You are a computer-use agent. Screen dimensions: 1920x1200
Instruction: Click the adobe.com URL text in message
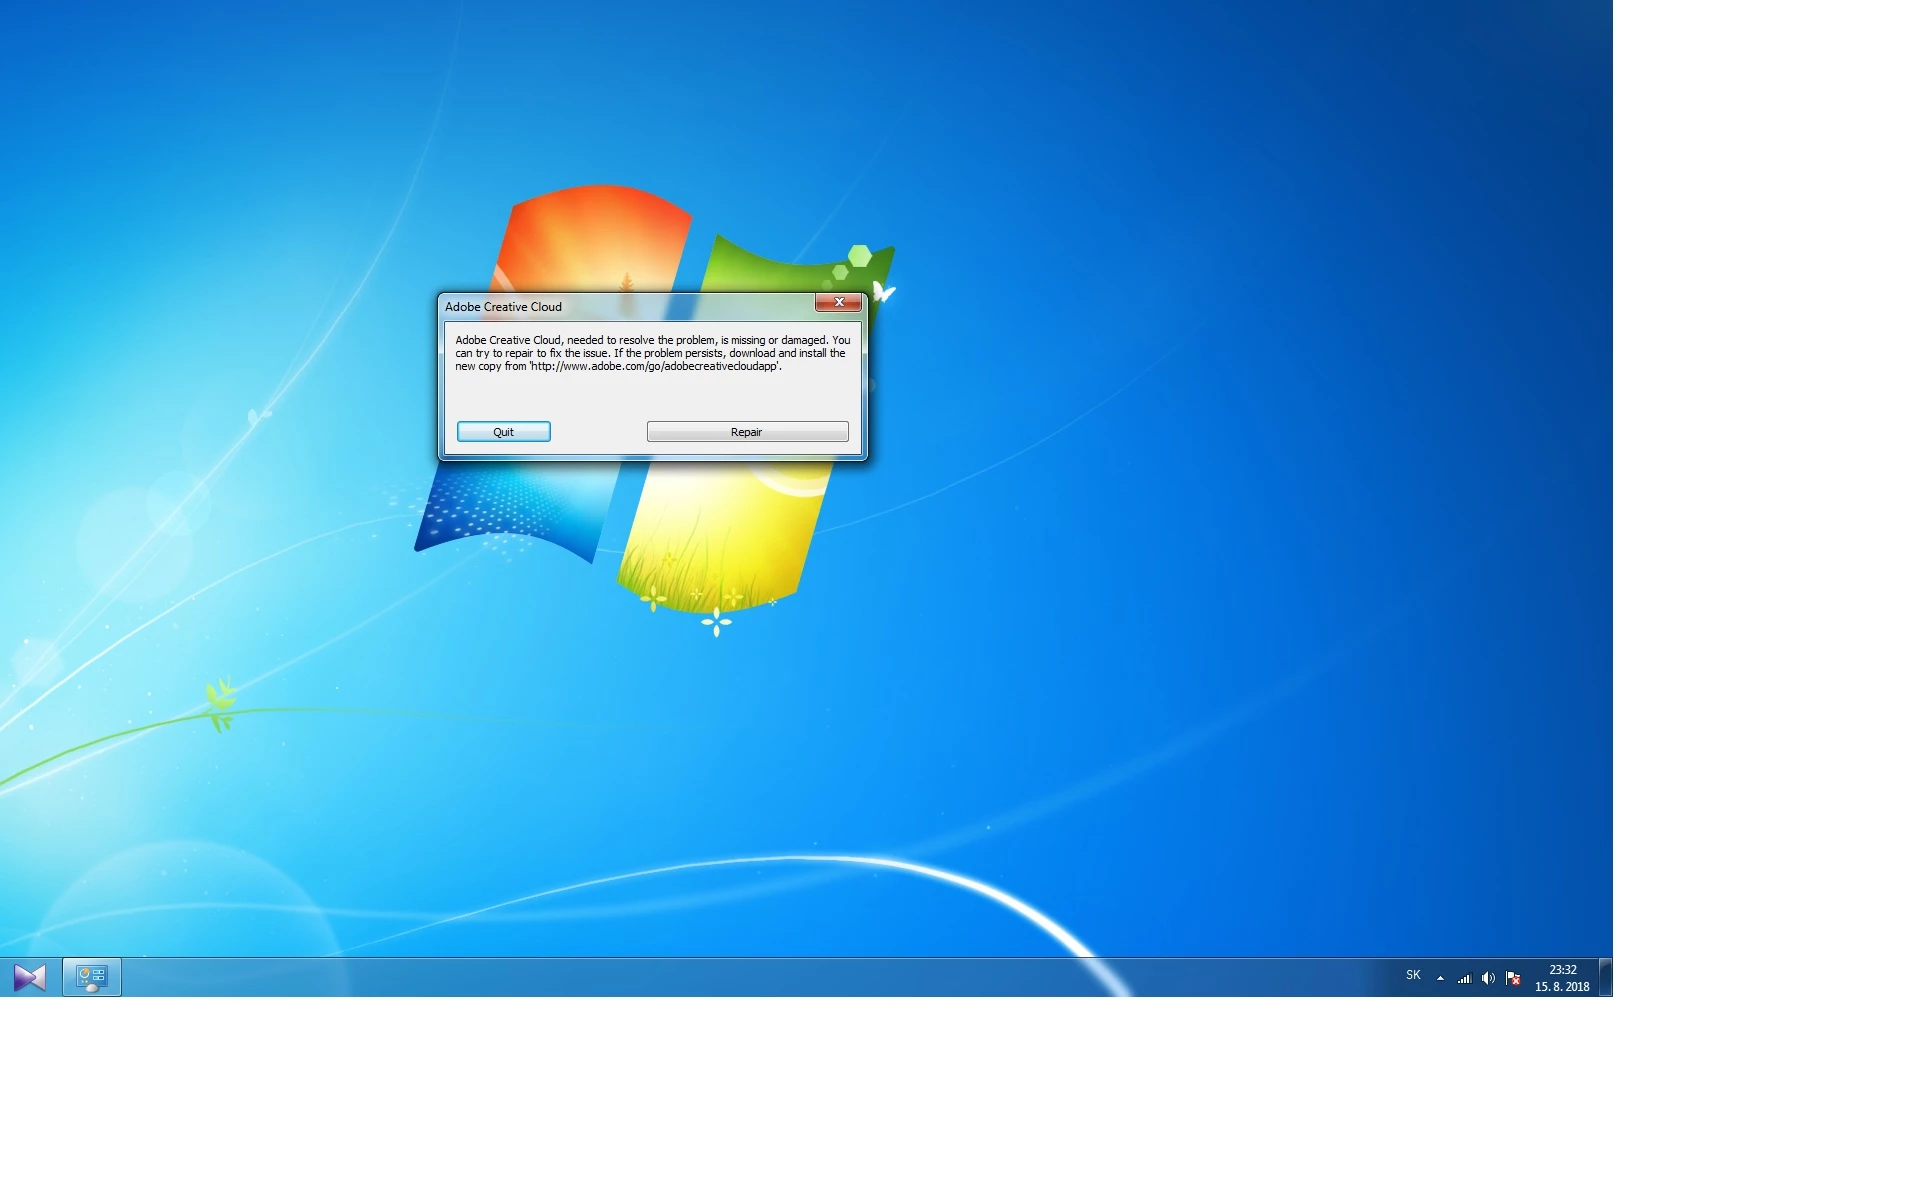(x=654, y=367)
